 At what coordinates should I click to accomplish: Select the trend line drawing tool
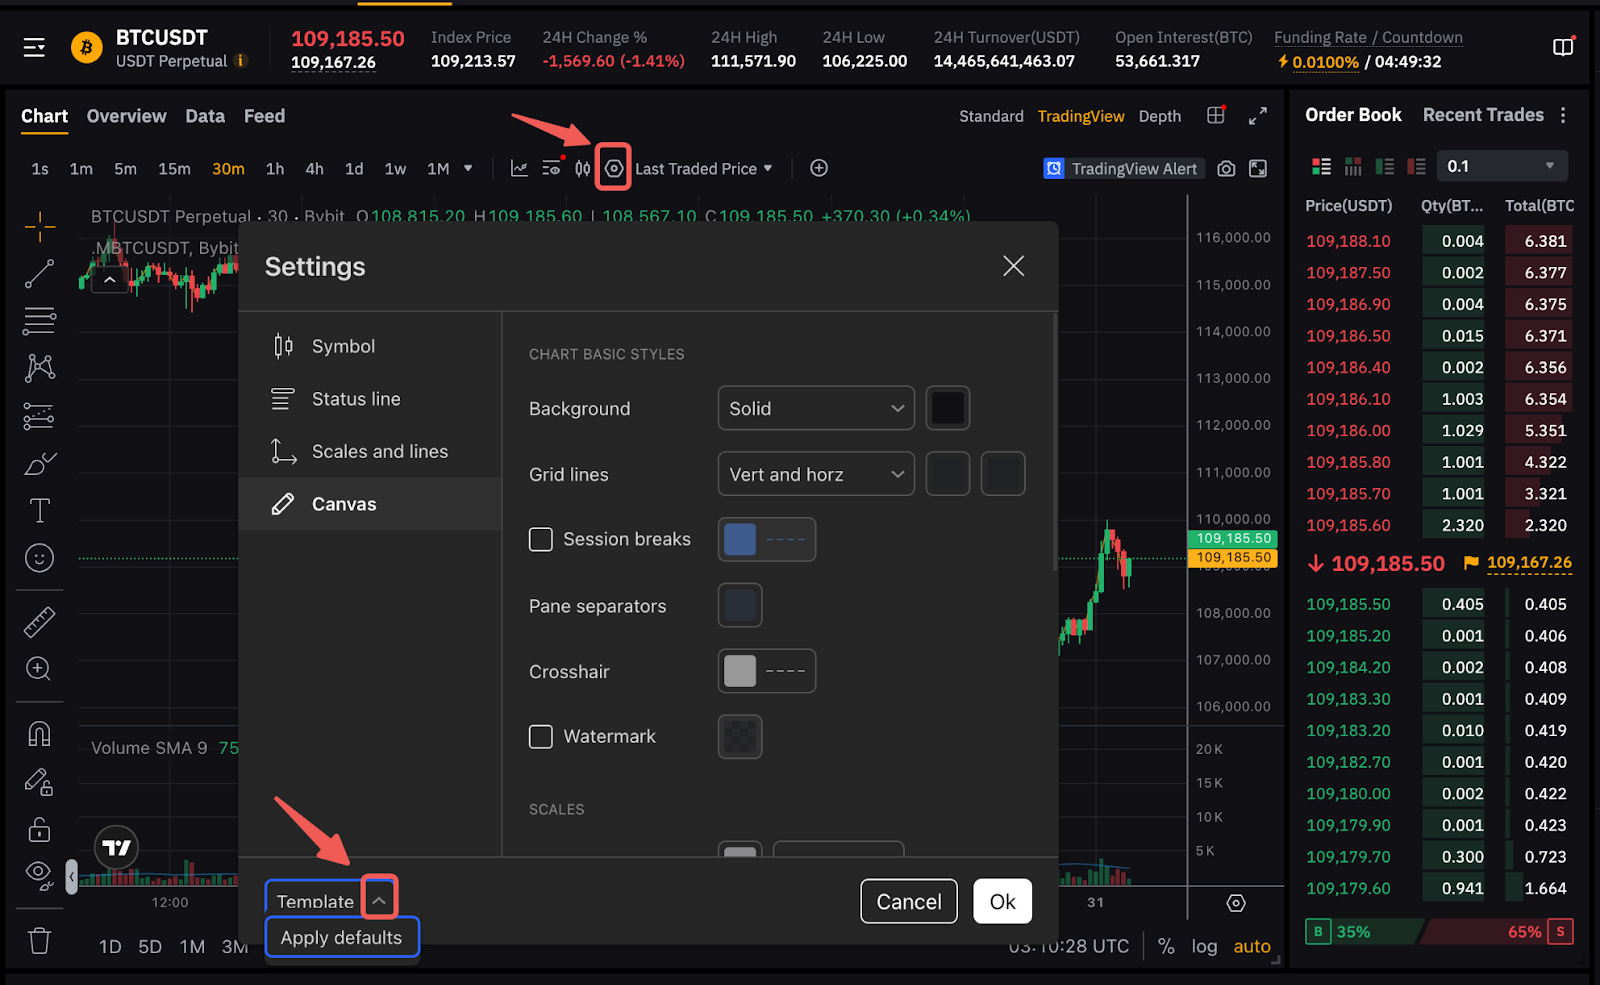point(39,274)
